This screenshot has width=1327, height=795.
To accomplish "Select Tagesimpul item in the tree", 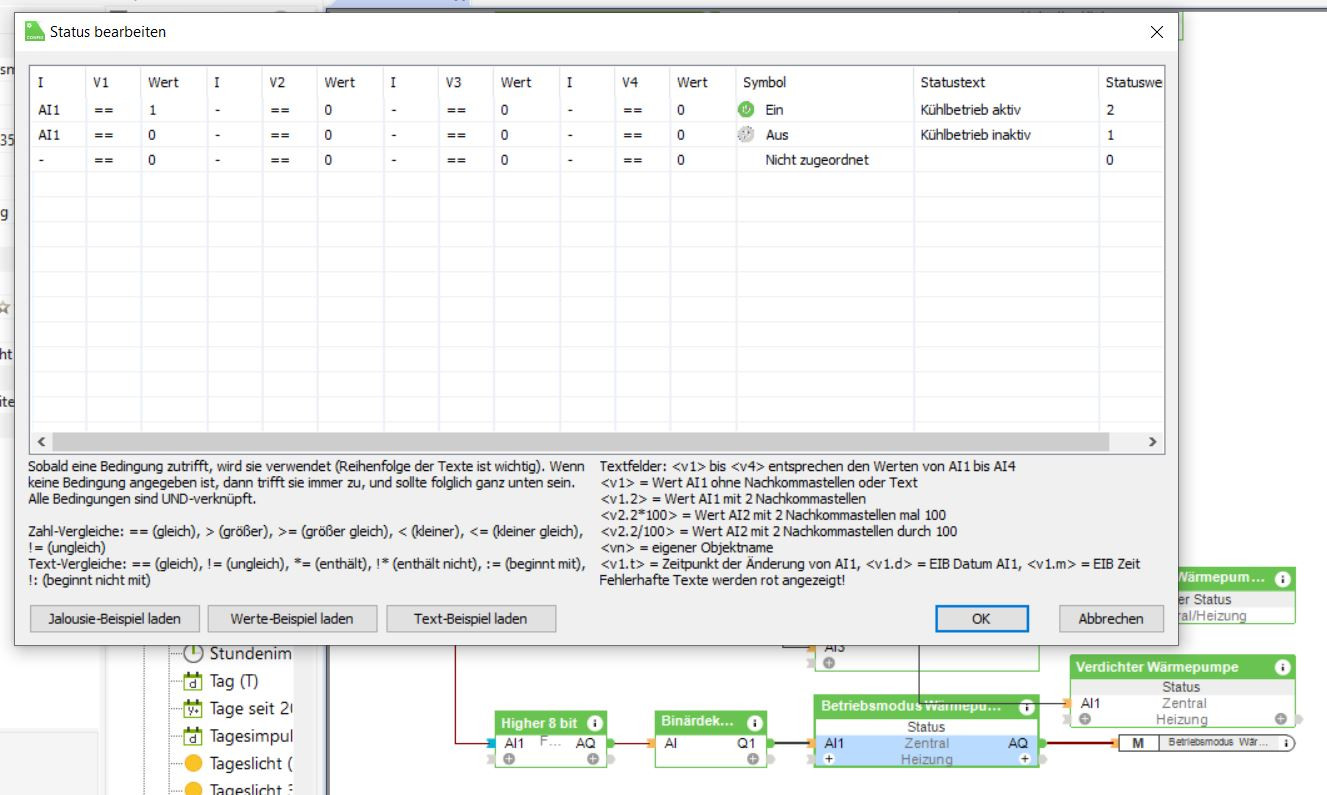I will 251,736.
